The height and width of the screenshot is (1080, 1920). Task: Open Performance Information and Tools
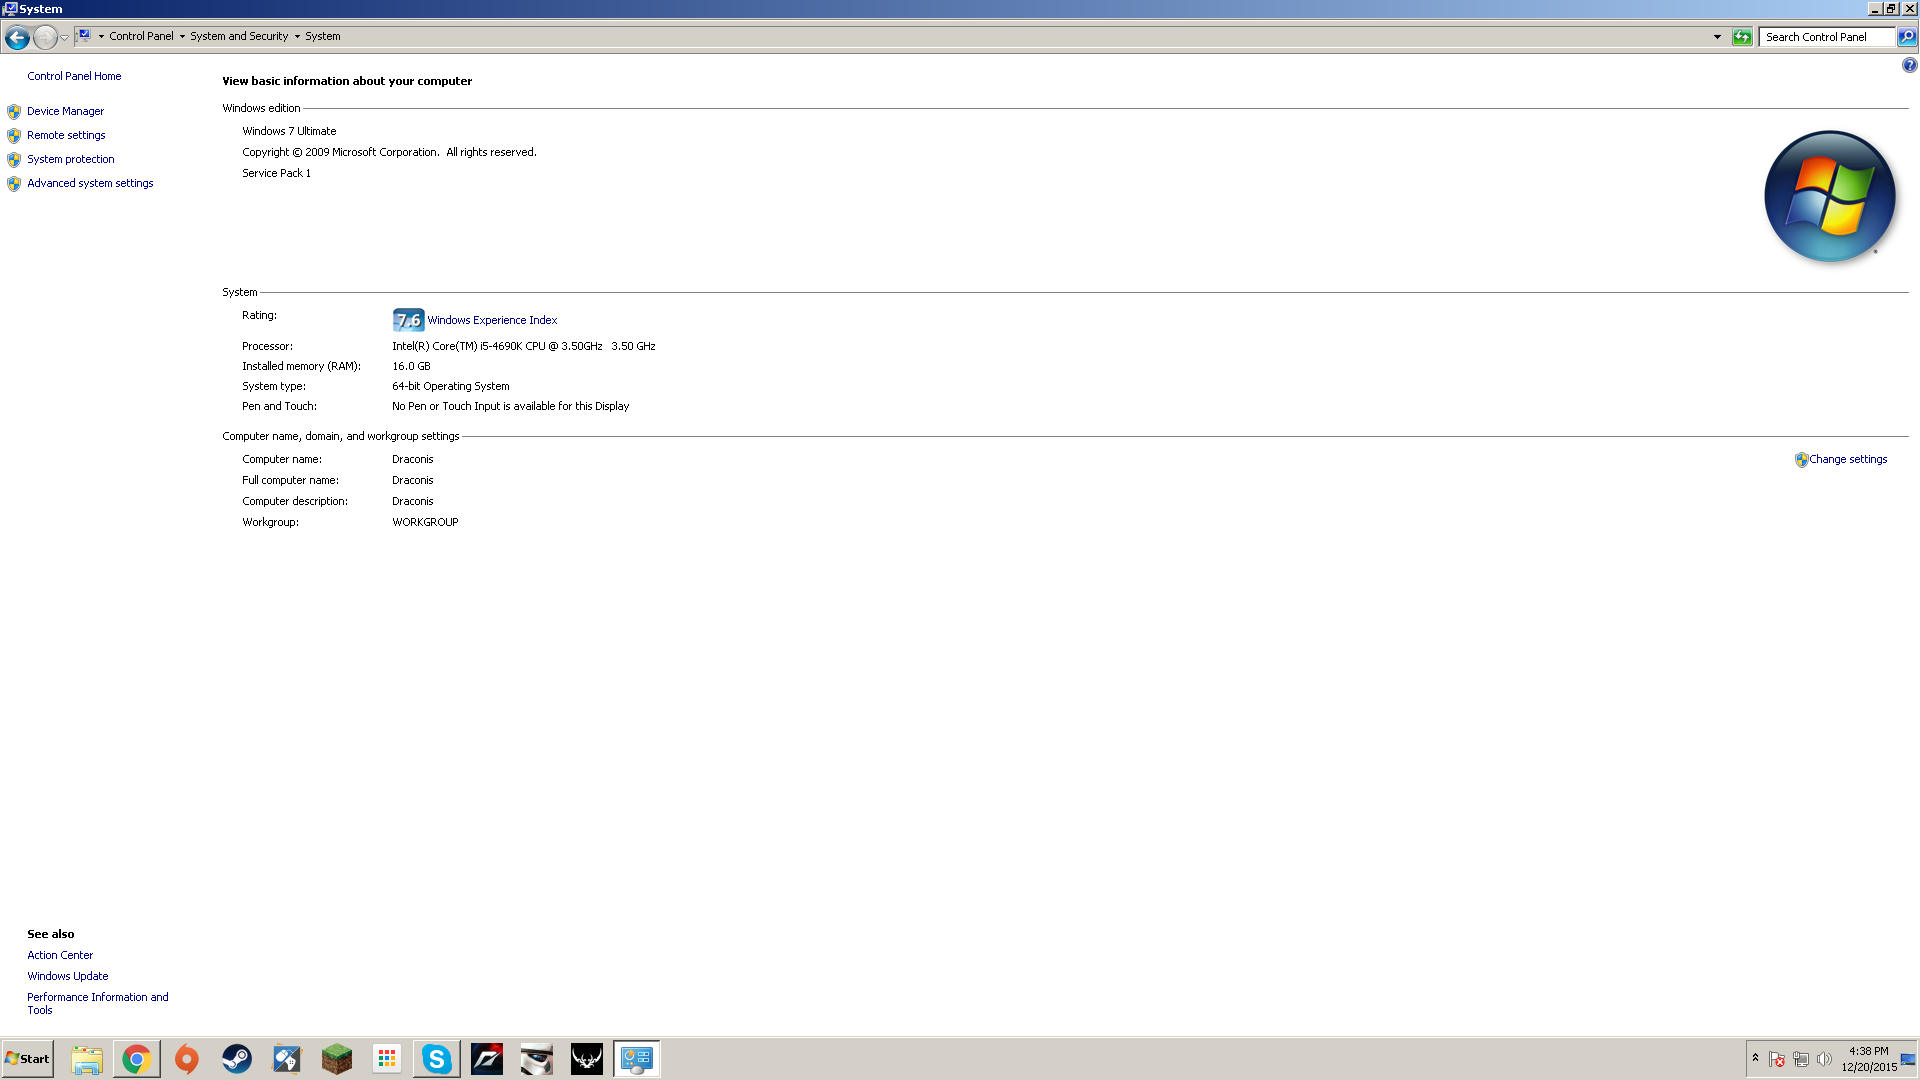98,1003
